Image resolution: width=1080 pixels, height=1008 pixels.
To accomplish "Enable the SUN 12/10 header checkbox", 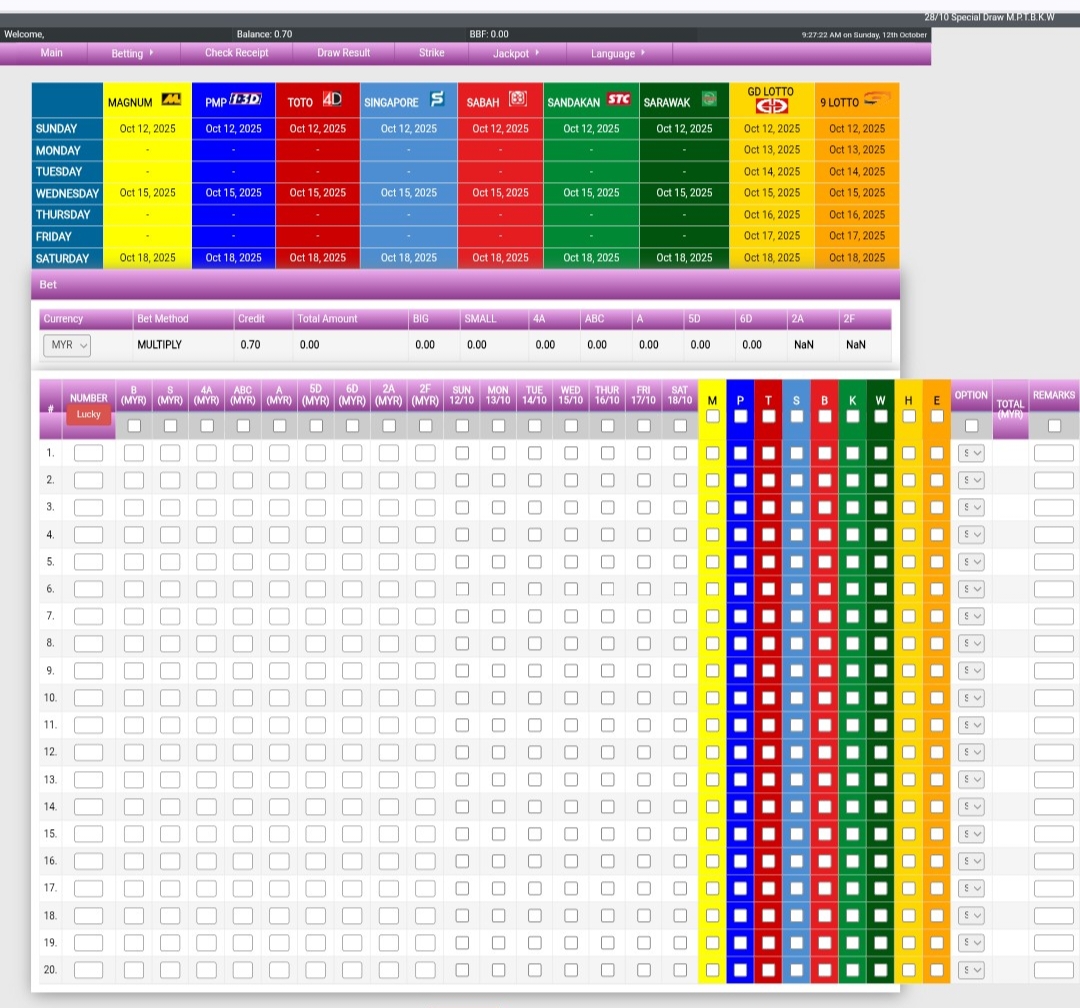I will [x=462, y=425].
